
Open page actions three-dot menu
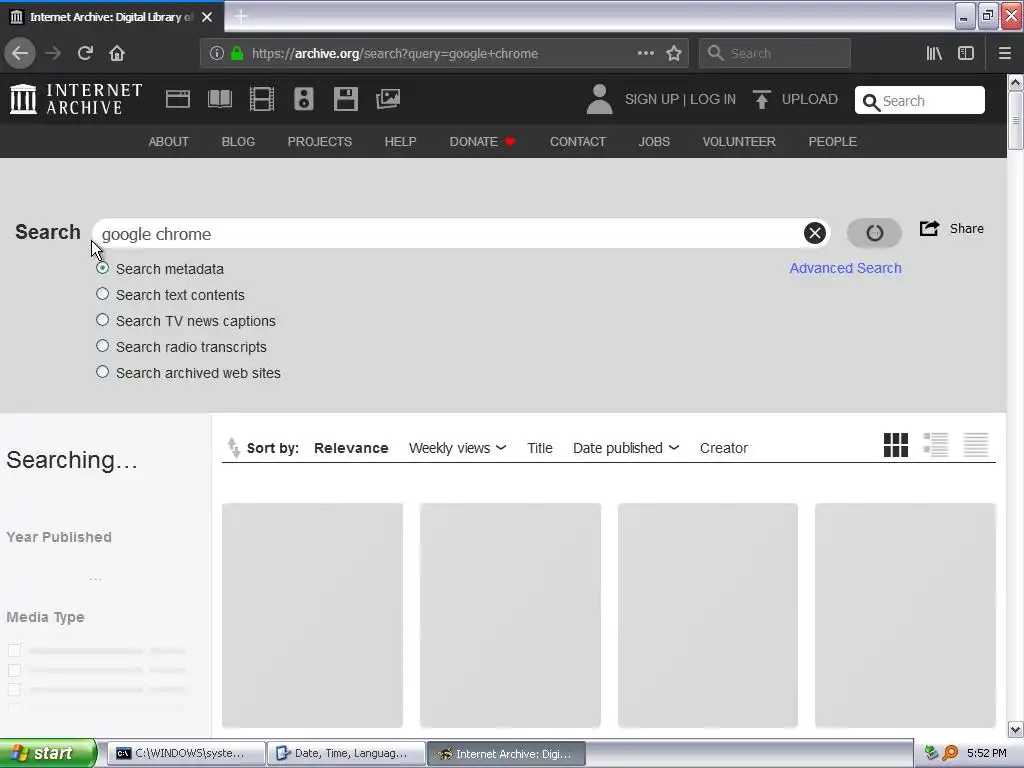(x=645, y=54)
